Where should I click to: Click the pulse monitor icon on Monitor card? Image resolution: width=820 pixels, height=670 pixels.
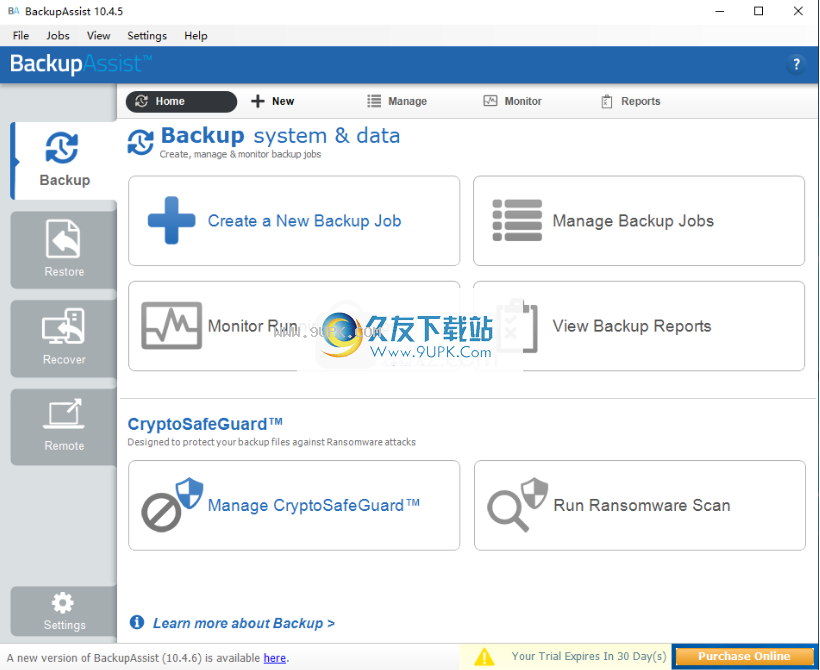coord(172,325)
